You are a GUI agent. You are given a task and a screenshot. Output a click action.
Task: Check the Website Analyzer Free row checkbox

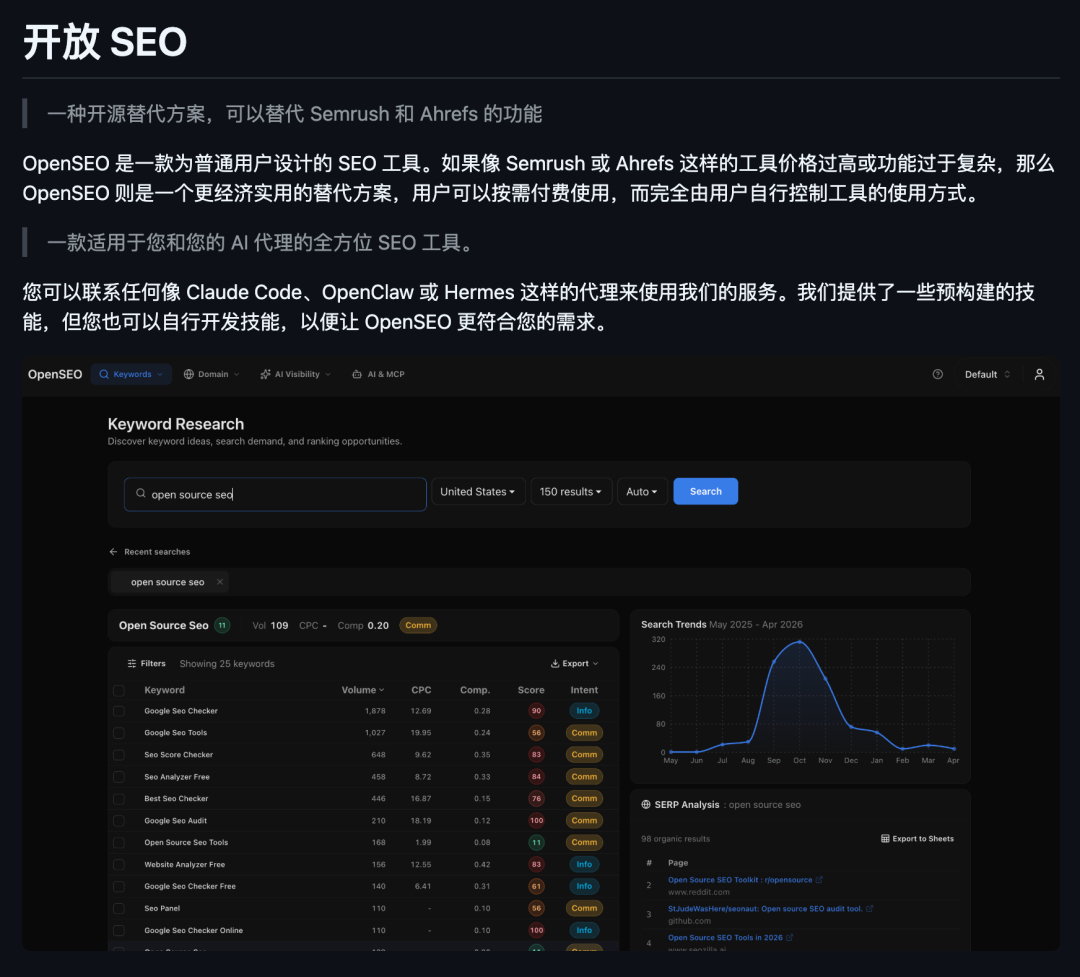point(118,865)
